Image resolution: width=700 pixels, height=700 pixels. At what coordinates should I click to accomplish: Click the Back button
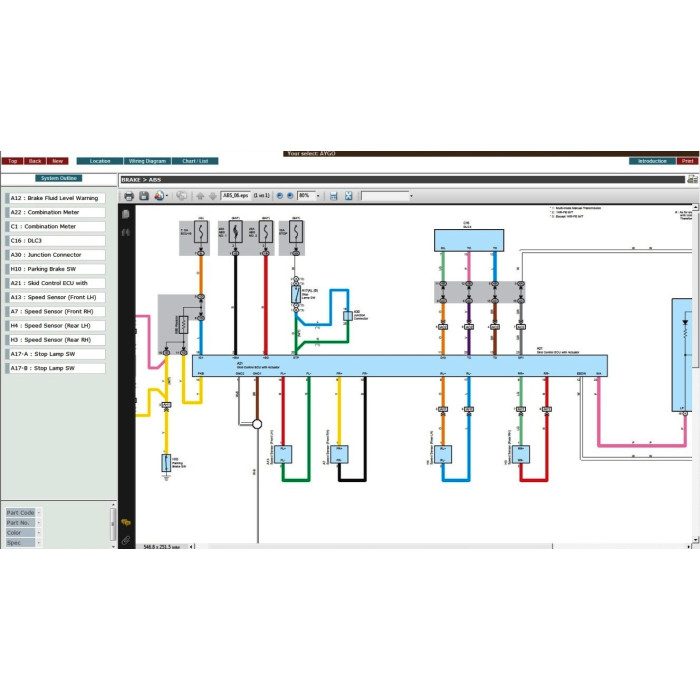click(x=35, y=161)
